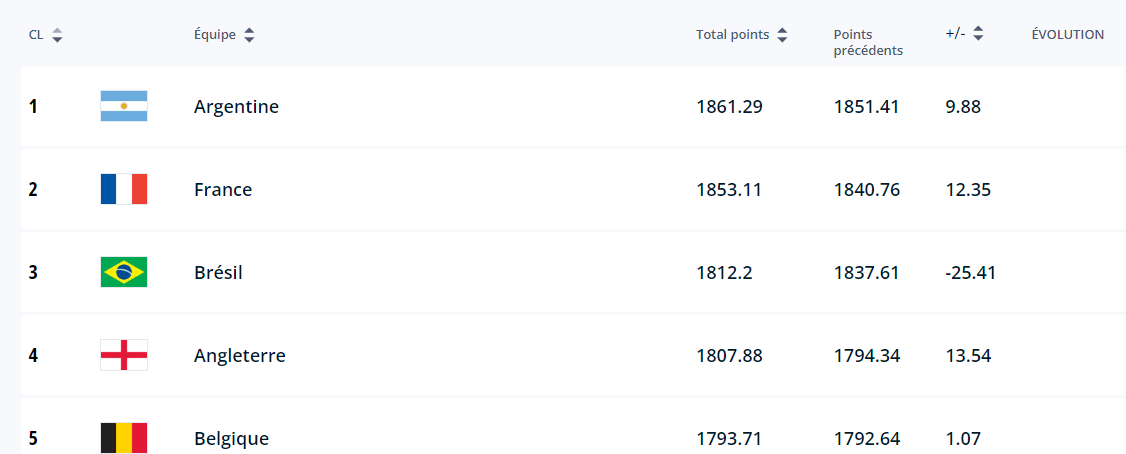The width and height of the screenshot is (1126, 454).
Task: Select rank number 4 row cell
Action: click(33, 356)
